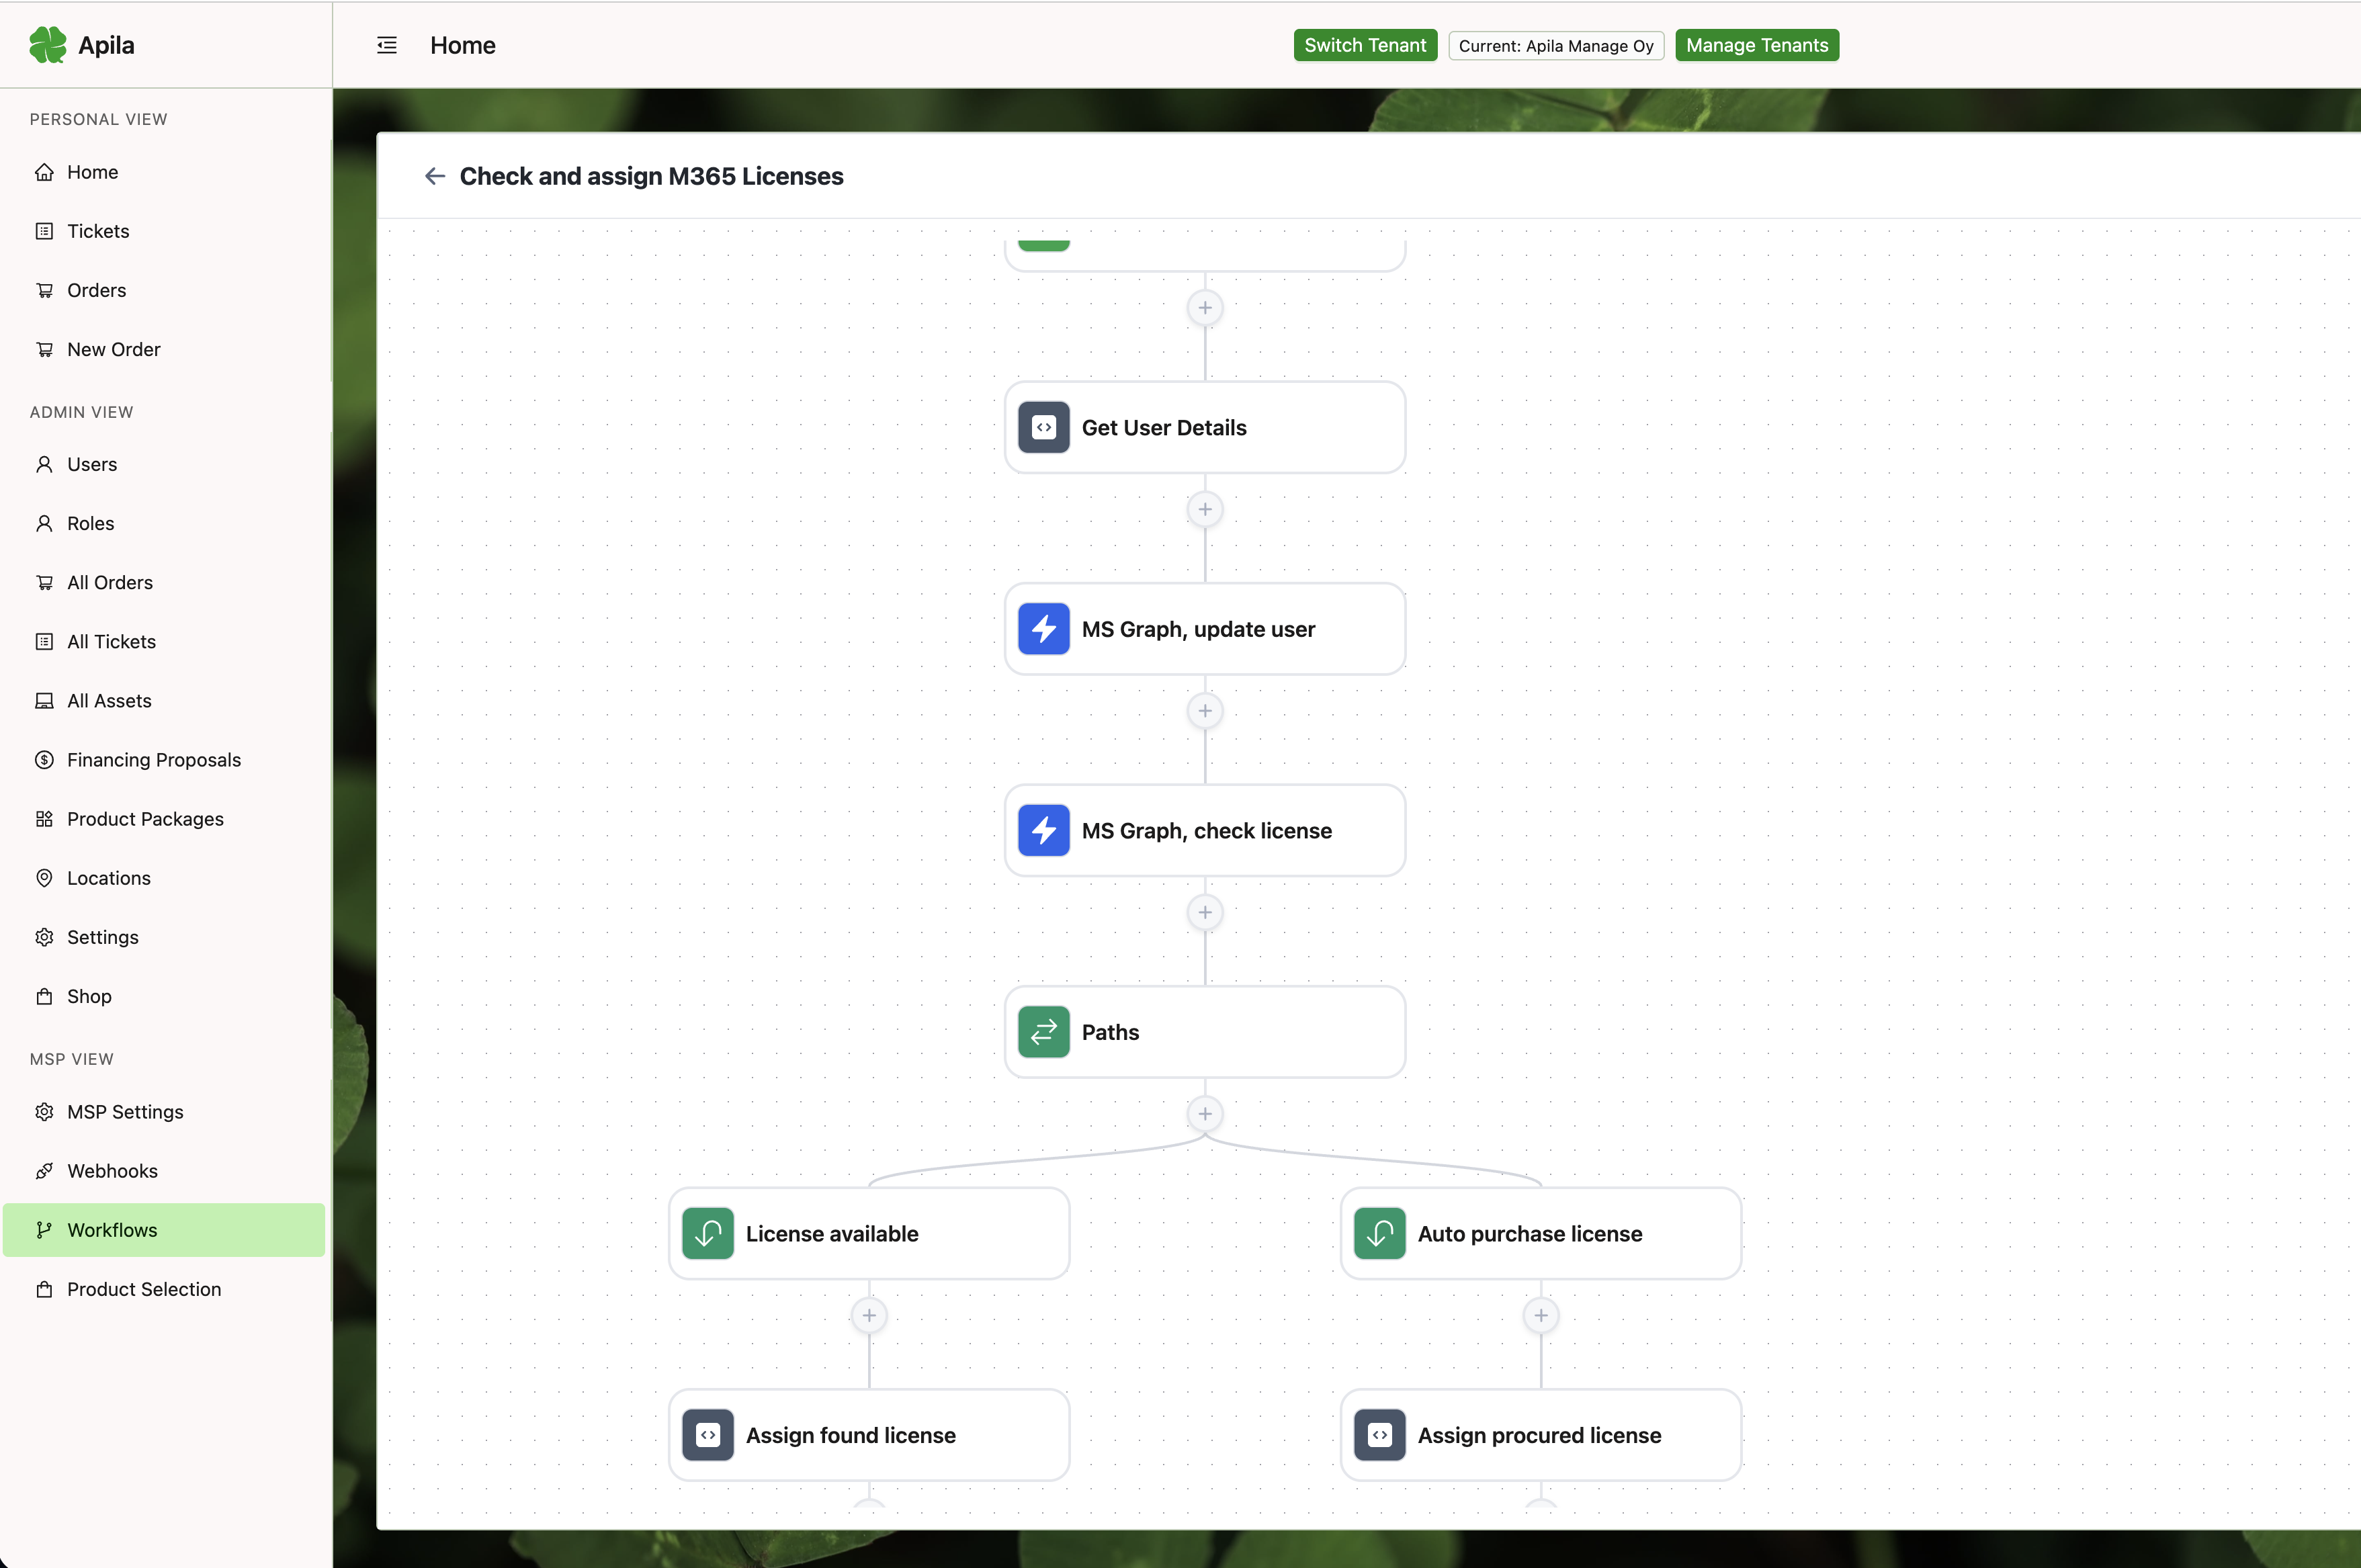Image resolution: width=2361 pixels, height=1568 pixels.
Task: Click the Webhooks link icon in sidebar
Action: [x=44, y=1171]
